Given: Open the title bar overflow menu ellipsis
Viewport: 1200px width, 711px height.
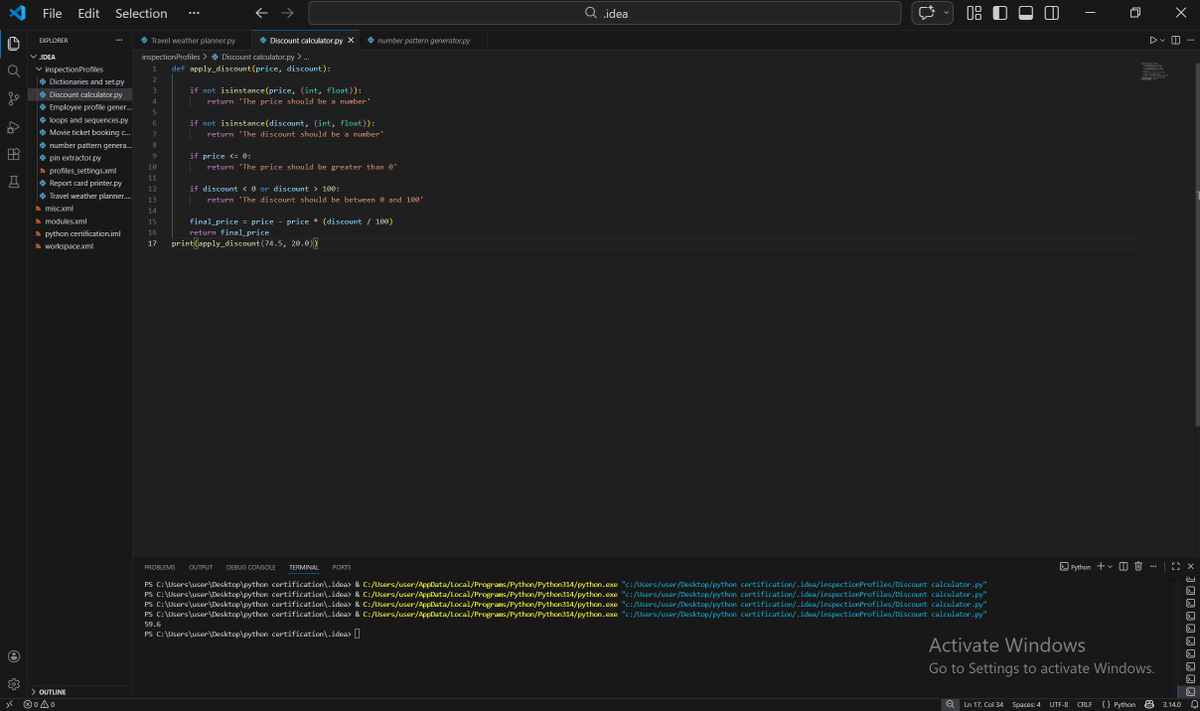Looking at the screenshot, I should 194,13.
